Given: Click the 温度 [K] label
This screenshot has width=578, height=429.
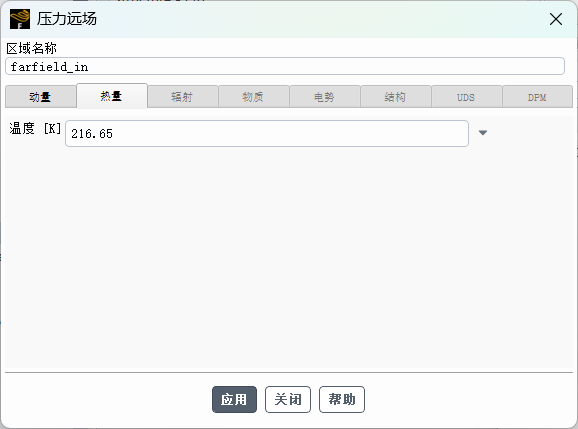Looking at the screenshot, I should [x=35, y=129].
